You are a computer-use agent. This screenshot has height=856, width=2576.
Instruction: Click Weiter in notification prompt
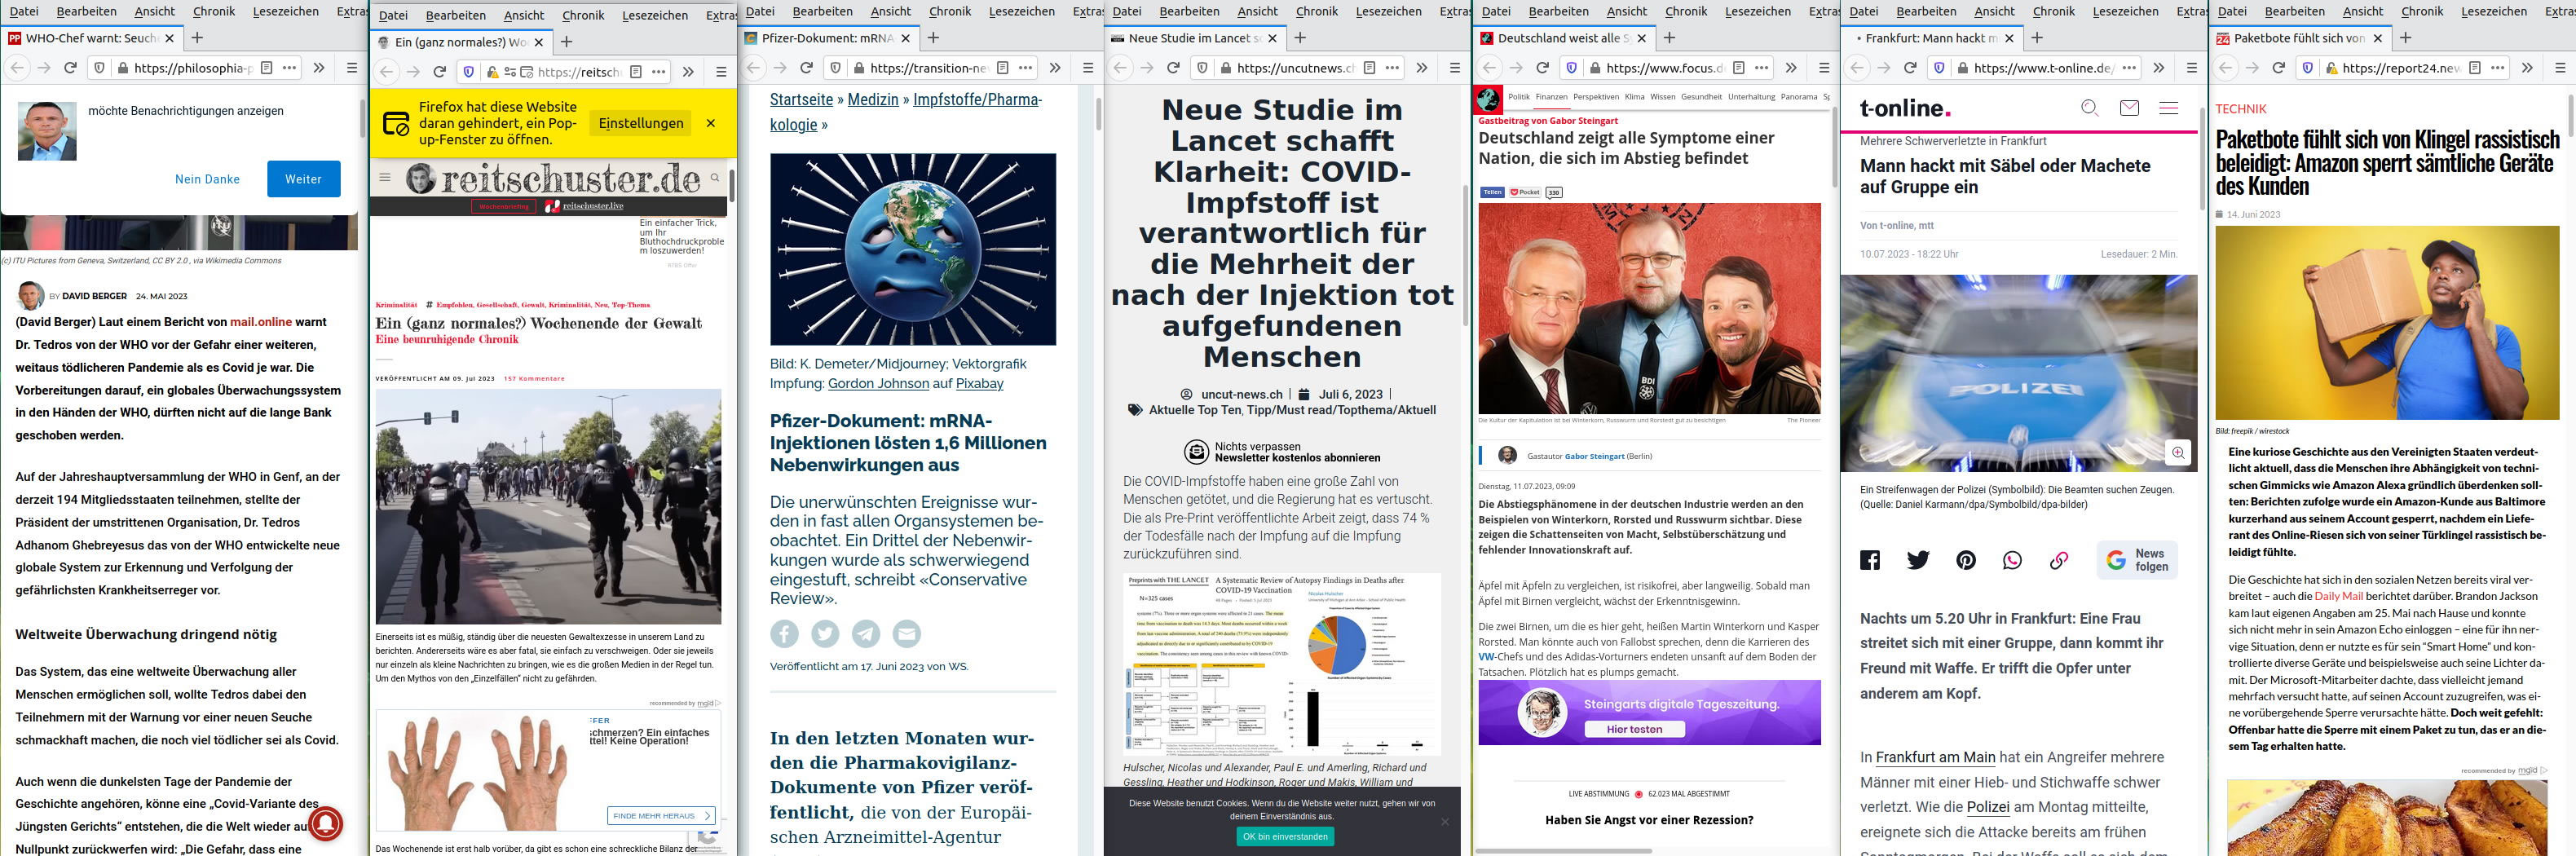tap(303, 179)
